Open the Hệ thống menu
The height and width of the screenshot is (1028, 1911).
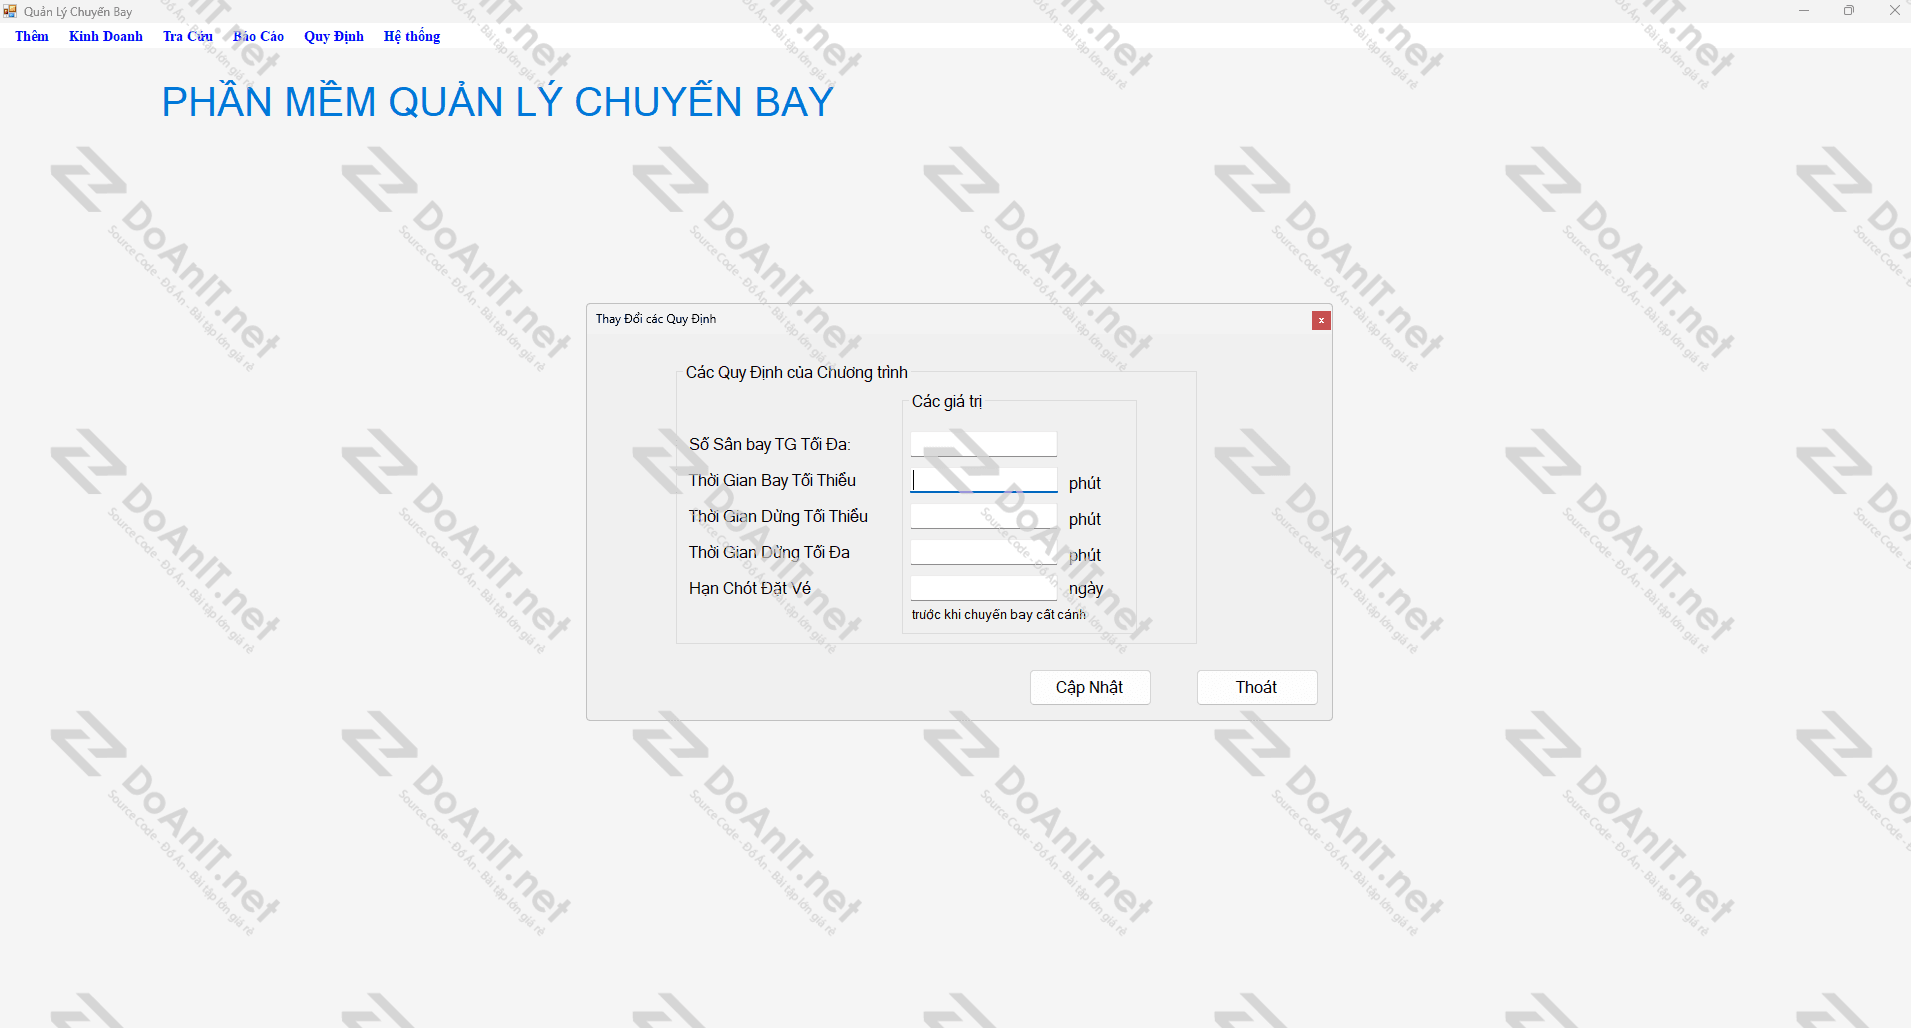click(x=412, y=36)
